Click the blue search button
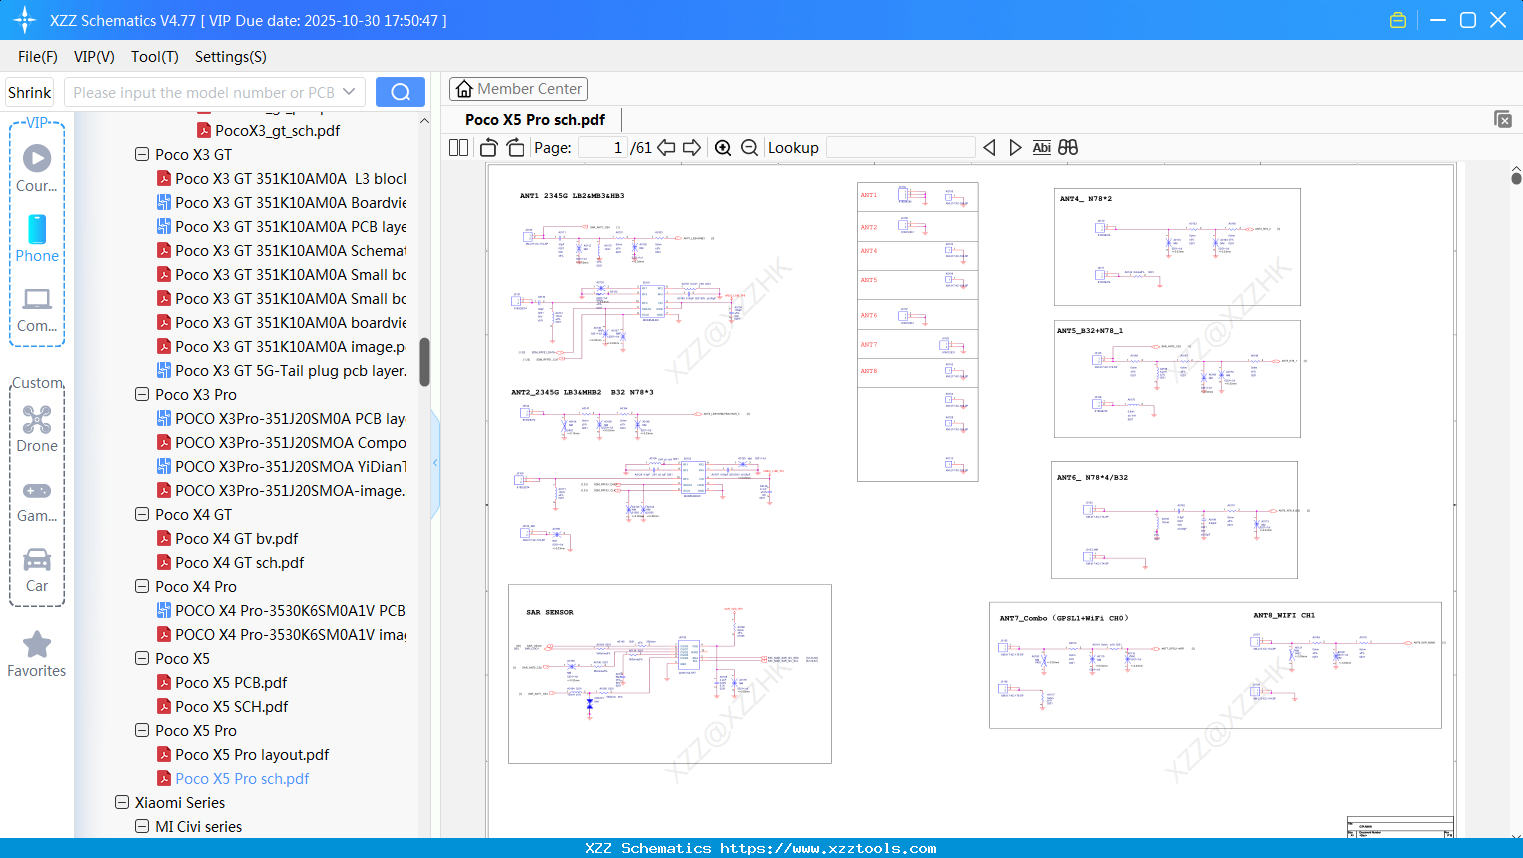The width and height of the screenshot is (1523, 858). pos(400,92)
